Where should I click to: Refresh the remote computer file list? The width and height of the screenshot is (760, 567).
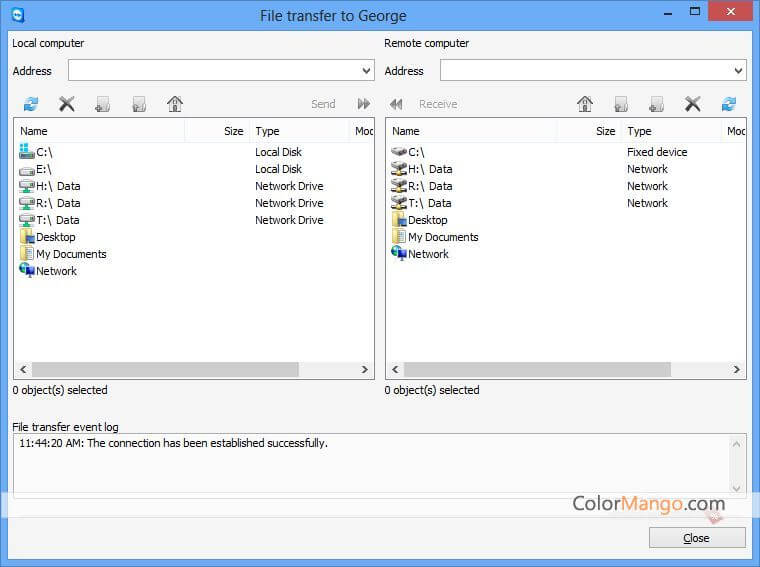(729, 104)
